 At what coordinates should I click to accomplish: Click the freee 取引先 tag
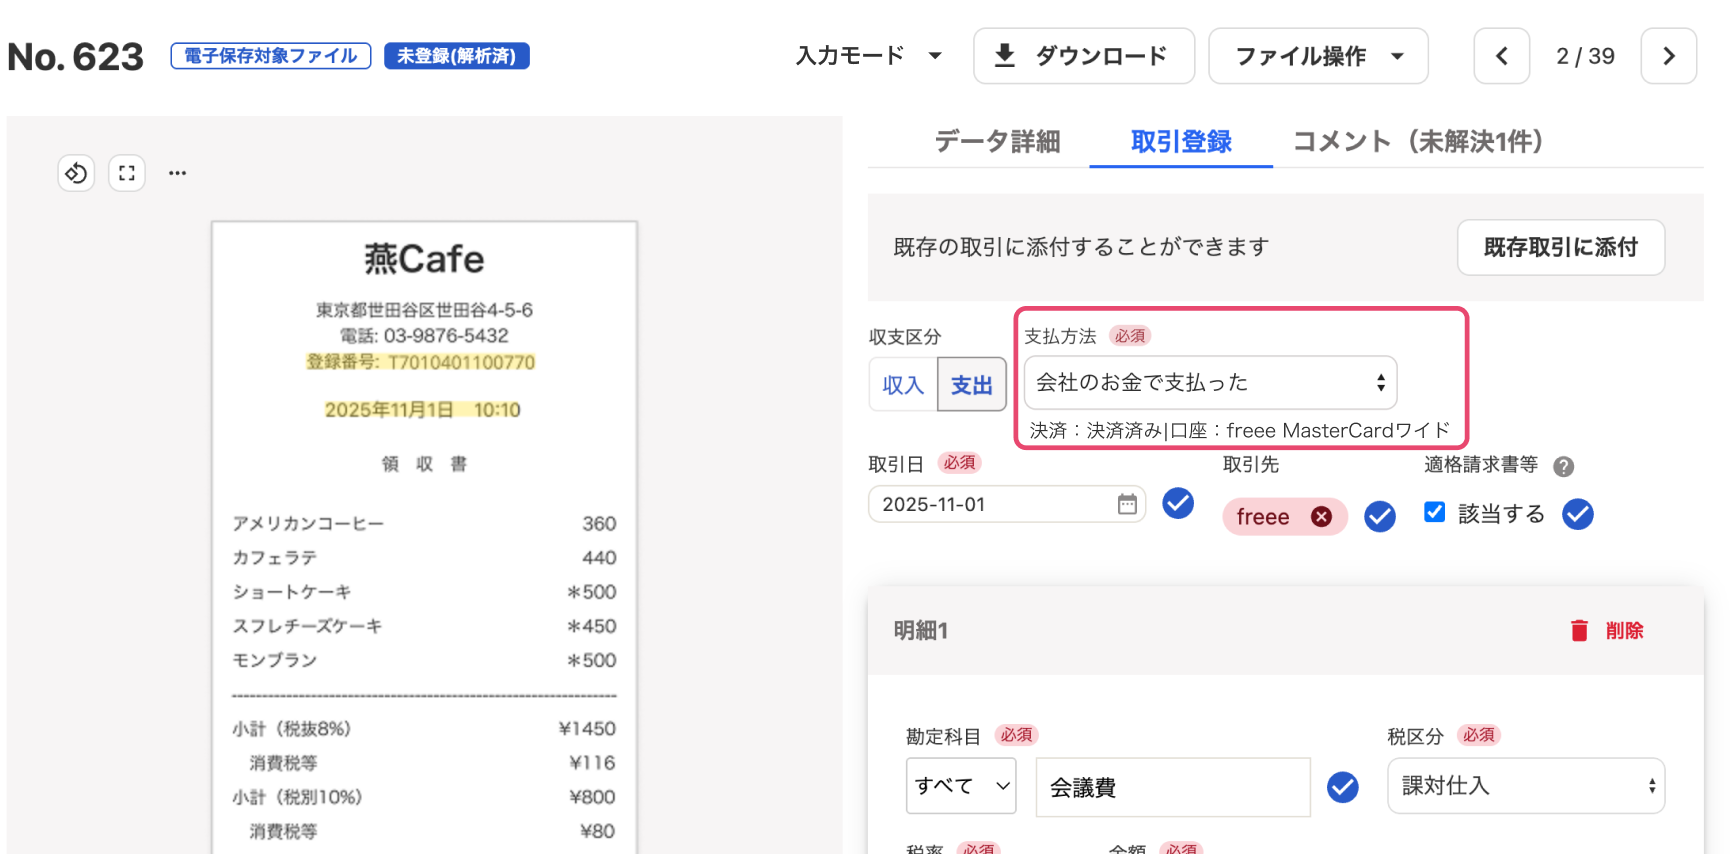tap(1285, 516)
